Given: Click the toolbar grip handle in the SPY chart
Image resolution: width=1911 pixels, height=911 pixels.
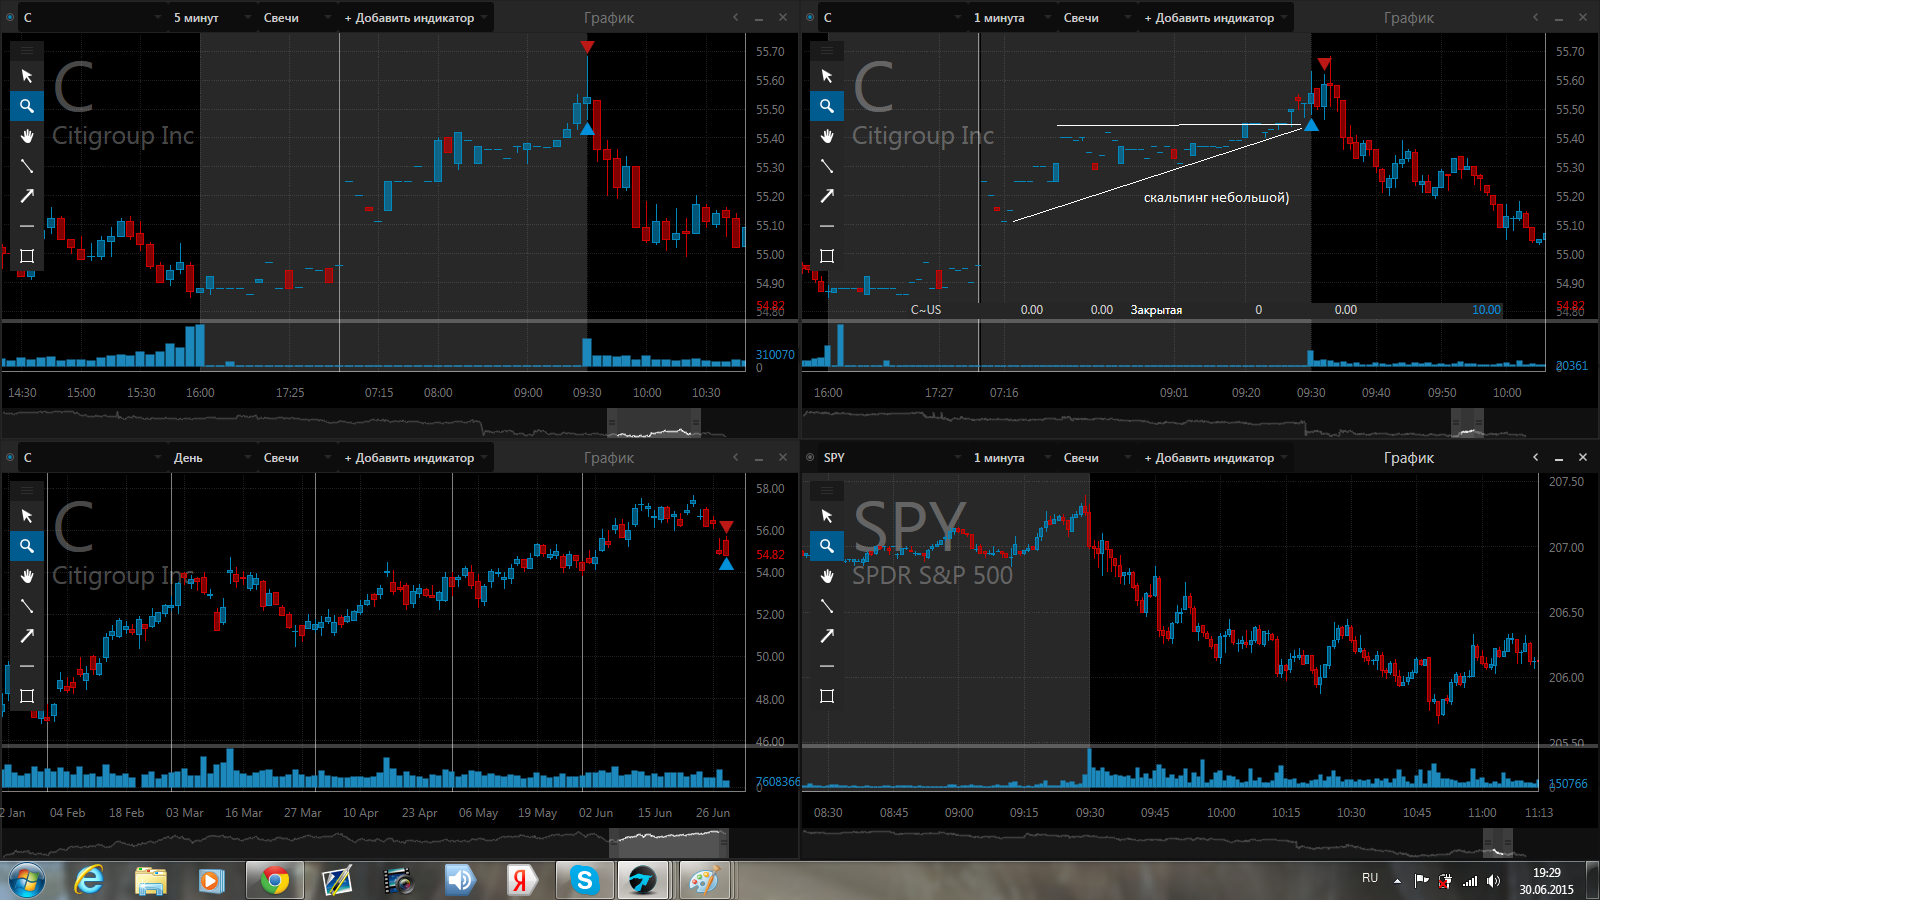Looking at the screenshot, I should tap(827, 490).
